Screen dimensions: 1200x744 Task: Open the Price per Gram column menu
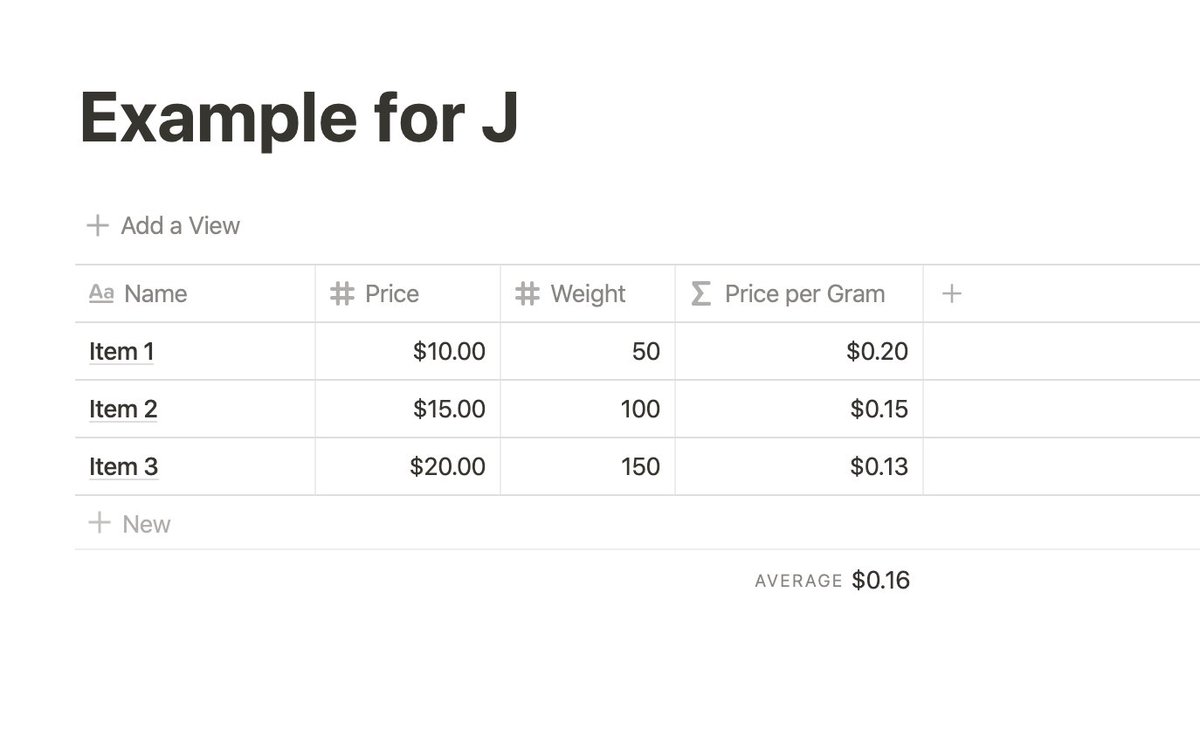pos(804,294)
